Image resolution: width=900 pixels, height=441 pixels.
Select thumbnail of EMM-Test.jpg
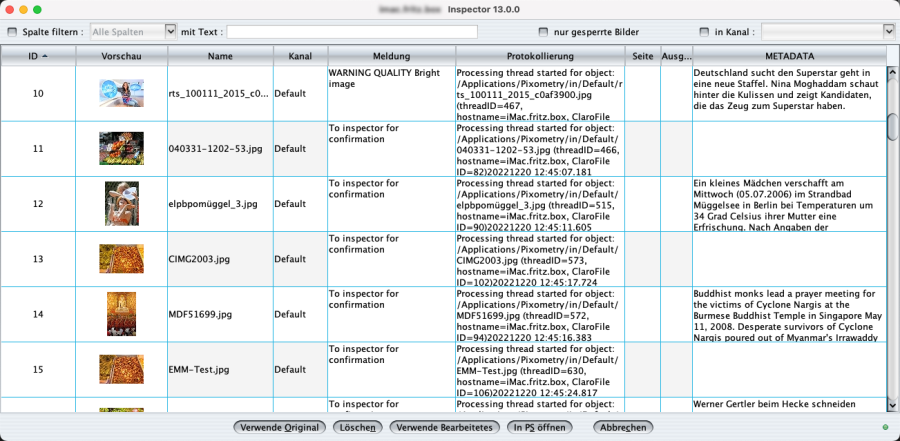(x=122, y=369)
